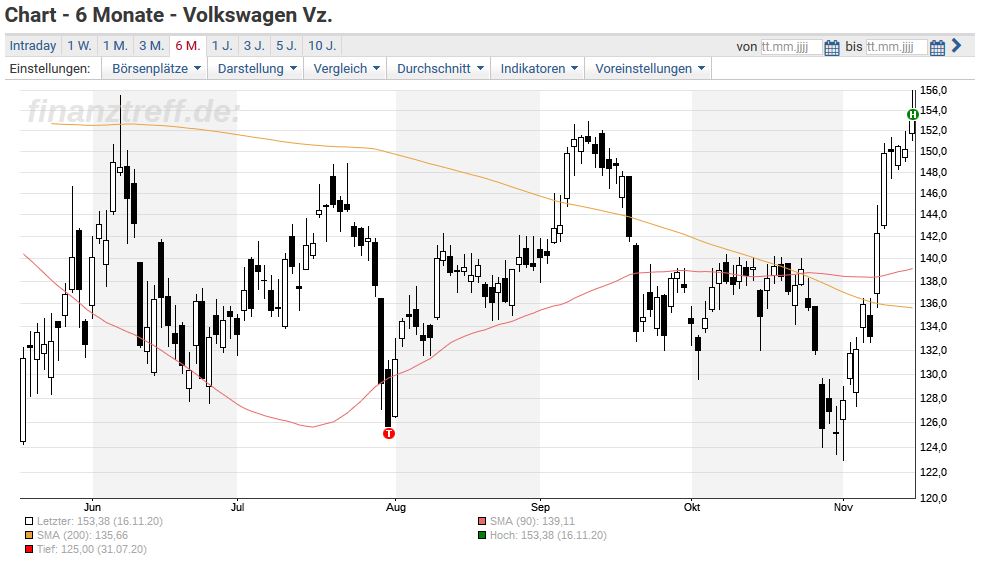The height and width of the screenshot is (566, 983).
Task: Select the 1 W. time range tab
Action: (x=80, y=46)
